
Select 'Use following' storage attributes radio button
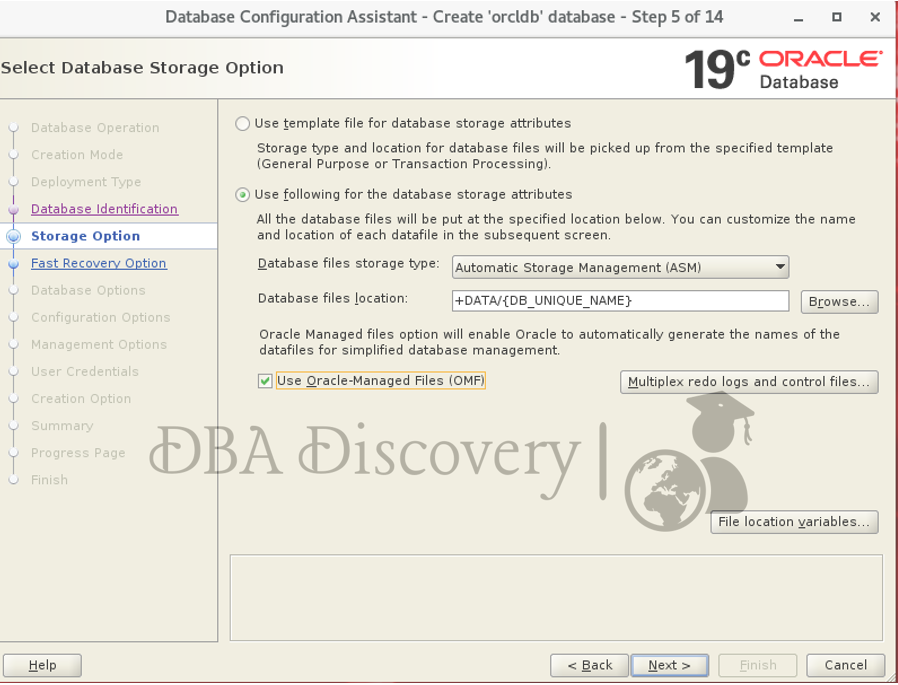(x=243, y=195)
